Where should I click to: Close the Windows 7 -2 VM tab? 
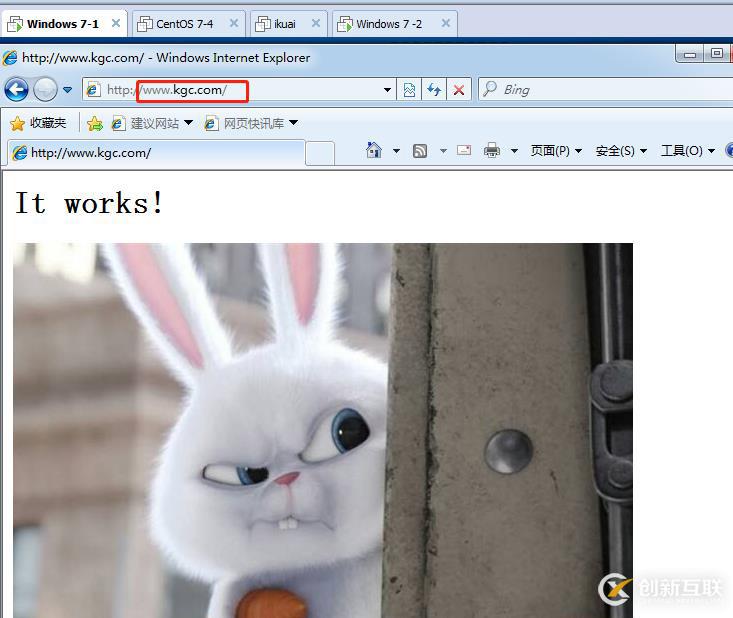(x=446, y=23)
